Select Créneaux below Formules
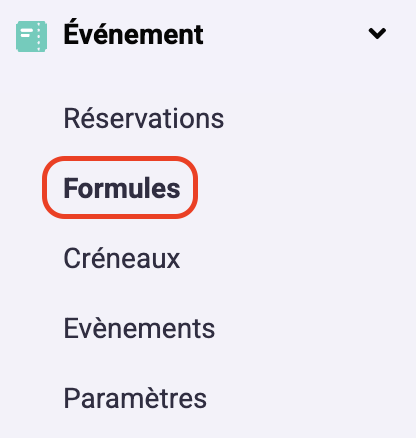The height and width of the screenshot is (438, 416). 122,258
